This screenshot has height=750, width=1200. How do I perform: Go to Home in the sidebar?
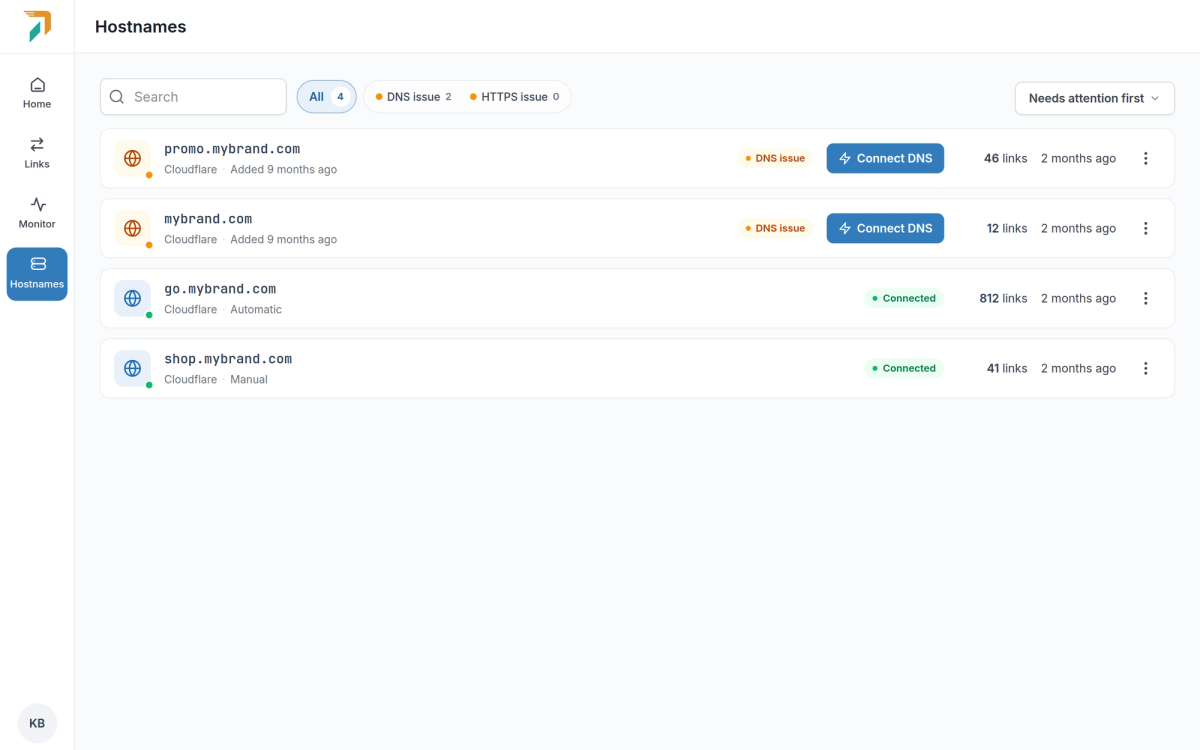37,93
